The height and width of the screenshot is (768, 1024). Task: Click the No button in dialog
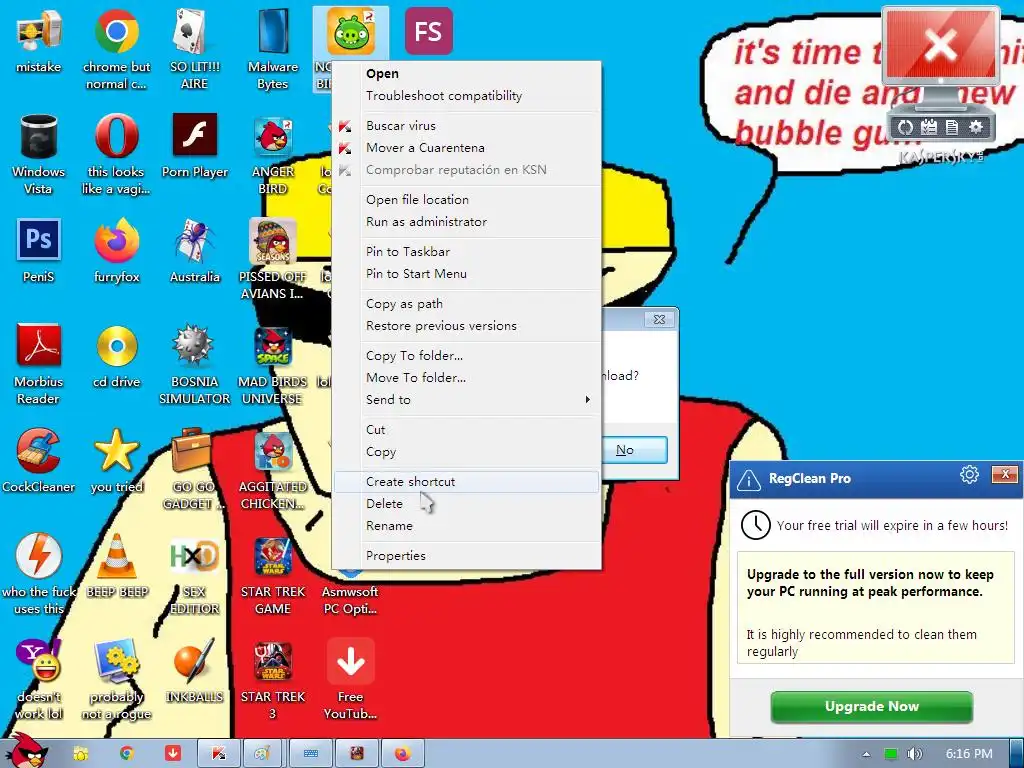tap(633, 450)
